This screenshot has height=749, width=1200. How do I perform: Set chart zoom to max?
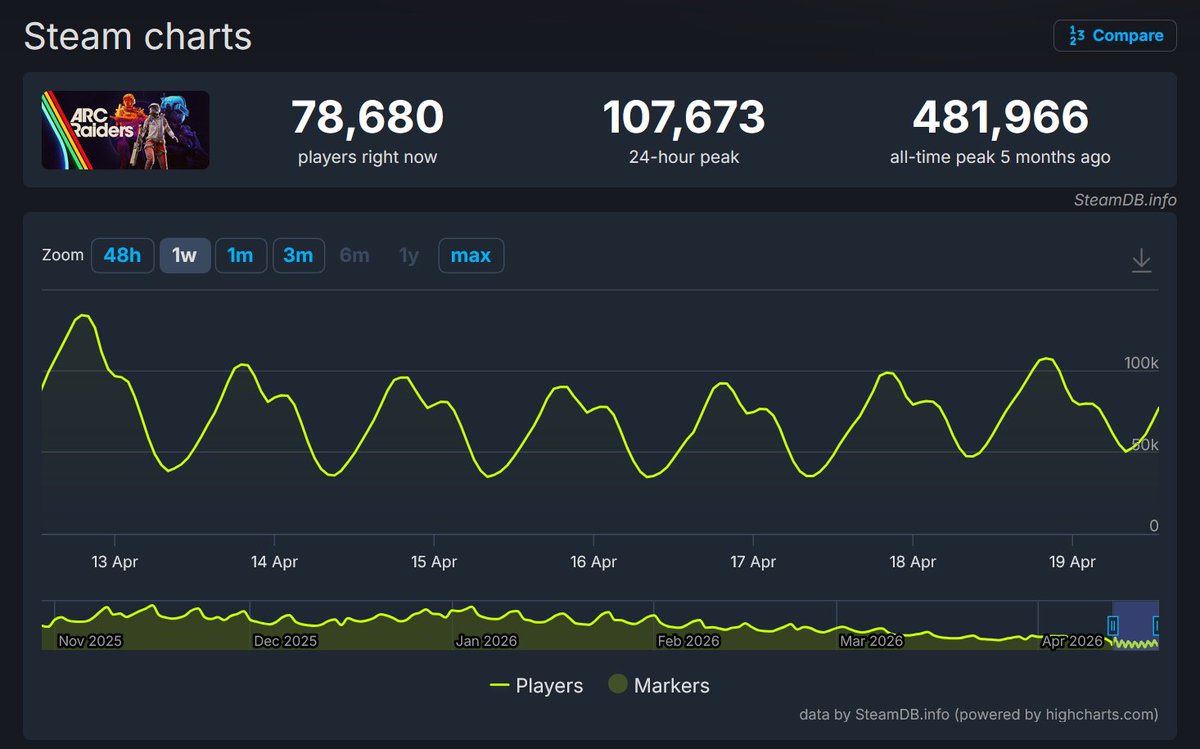tap(471, 255)
